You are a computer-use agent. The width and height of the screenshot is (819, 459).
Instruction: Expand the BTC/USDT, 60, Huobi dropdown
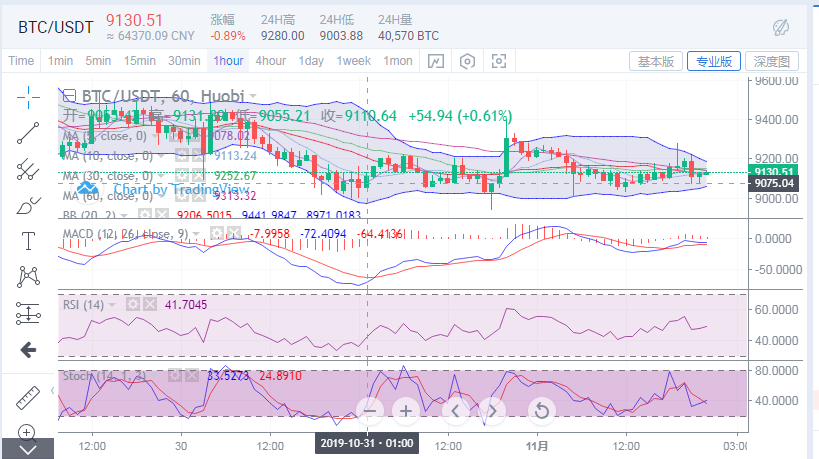pyautogui.click(x=253, y=96)
